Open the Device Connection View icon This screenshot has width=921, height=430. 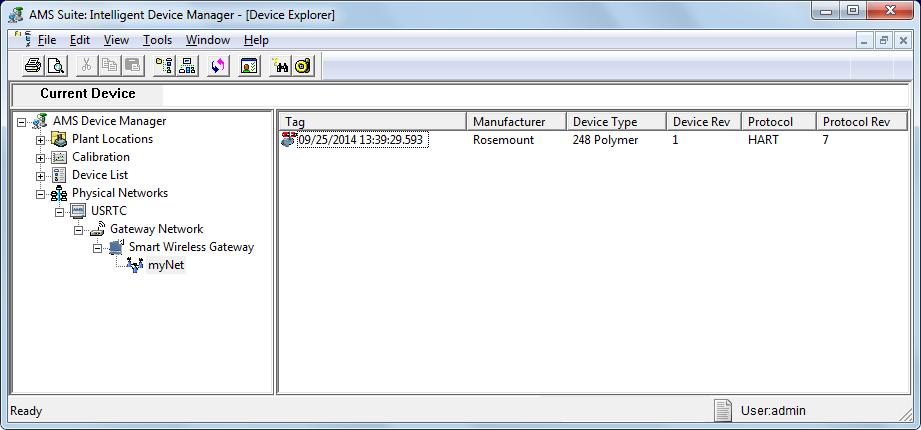pos(187,66)
